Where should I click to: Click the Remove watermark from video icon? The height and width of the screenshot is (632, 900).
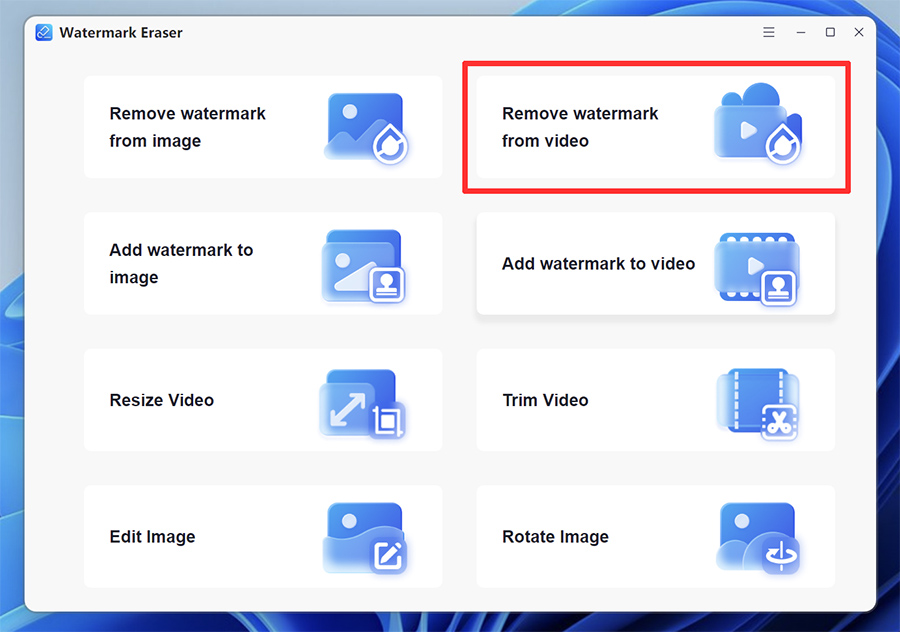point(758,123)
